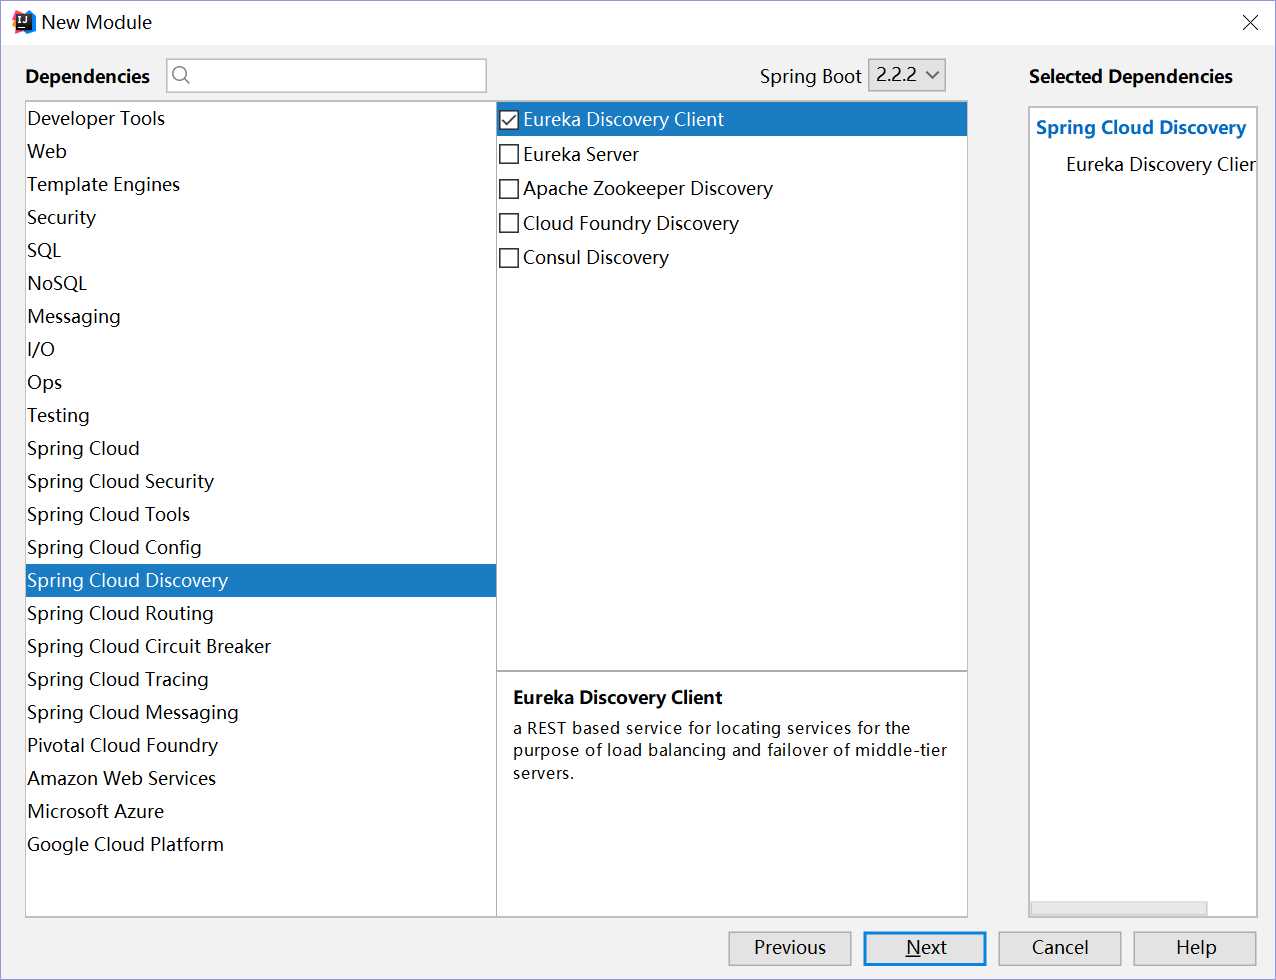Select the NoSQL category
Image resolution: width=1276 pixels, height=980 pixels.
click(x=261, y=283)
